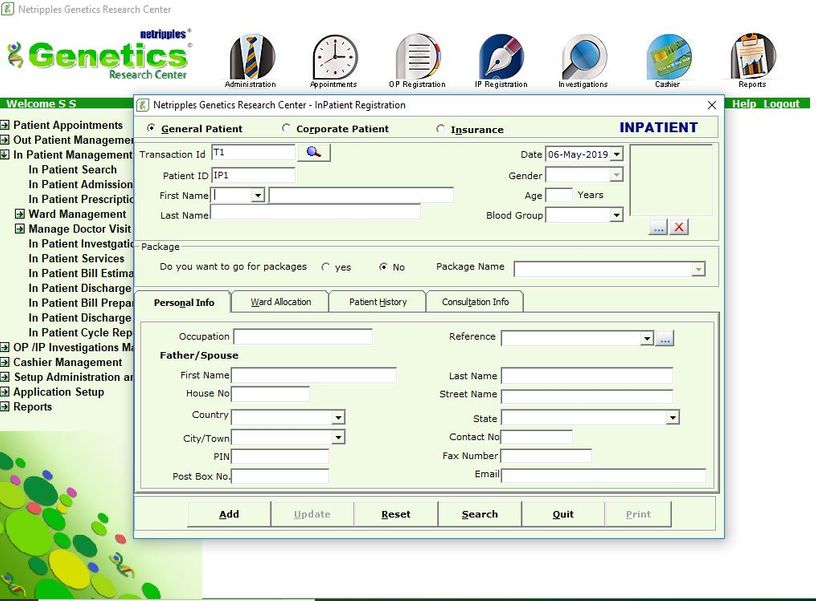The height and width of the screenshot is (601, 816).
Task: Browse for patient photo with ellipsis button
Action: tap(658, 227)
